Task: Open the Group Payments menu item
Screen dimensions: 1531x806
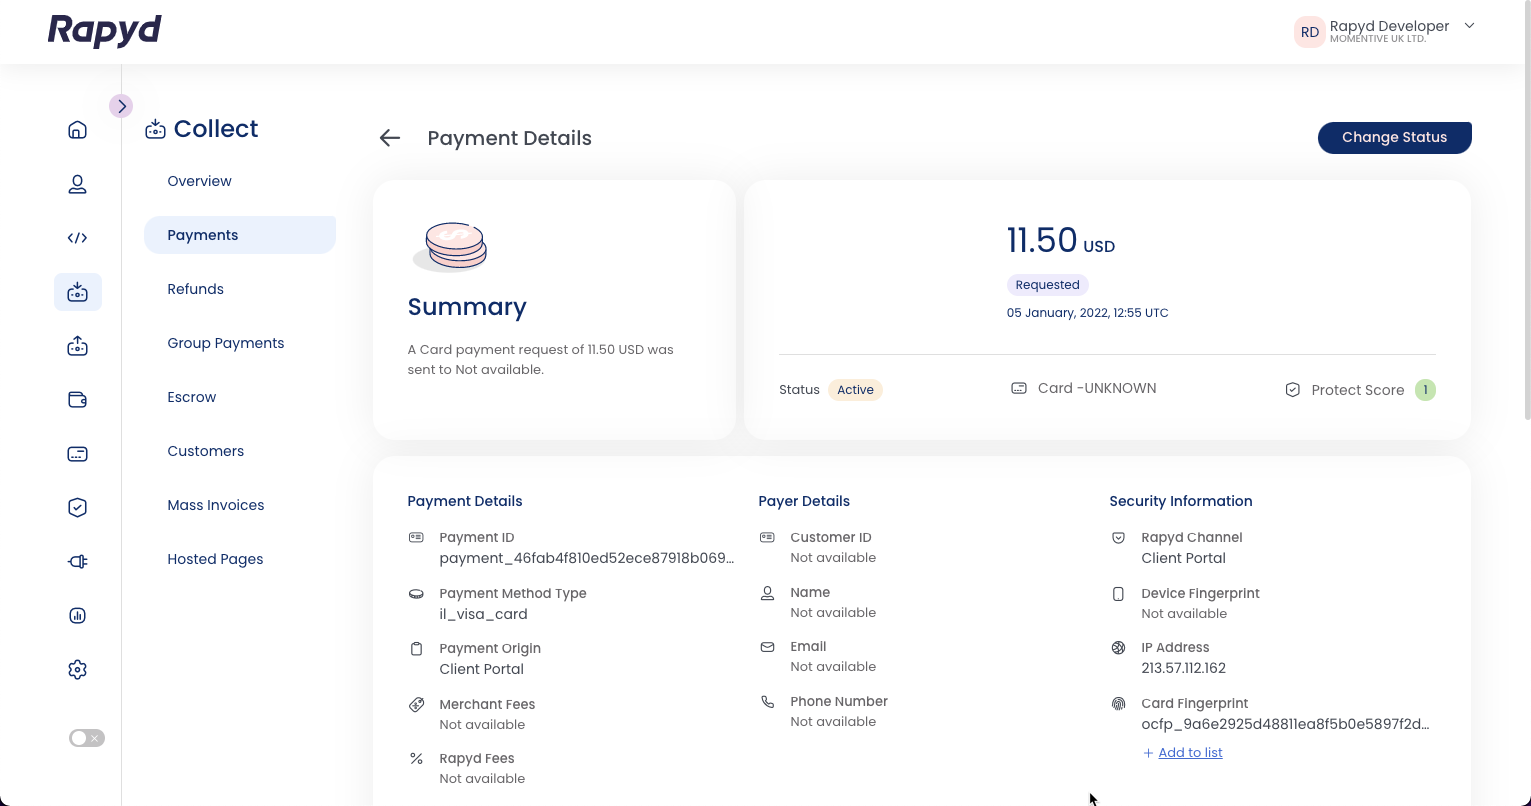Action: [x=225, y=343]
